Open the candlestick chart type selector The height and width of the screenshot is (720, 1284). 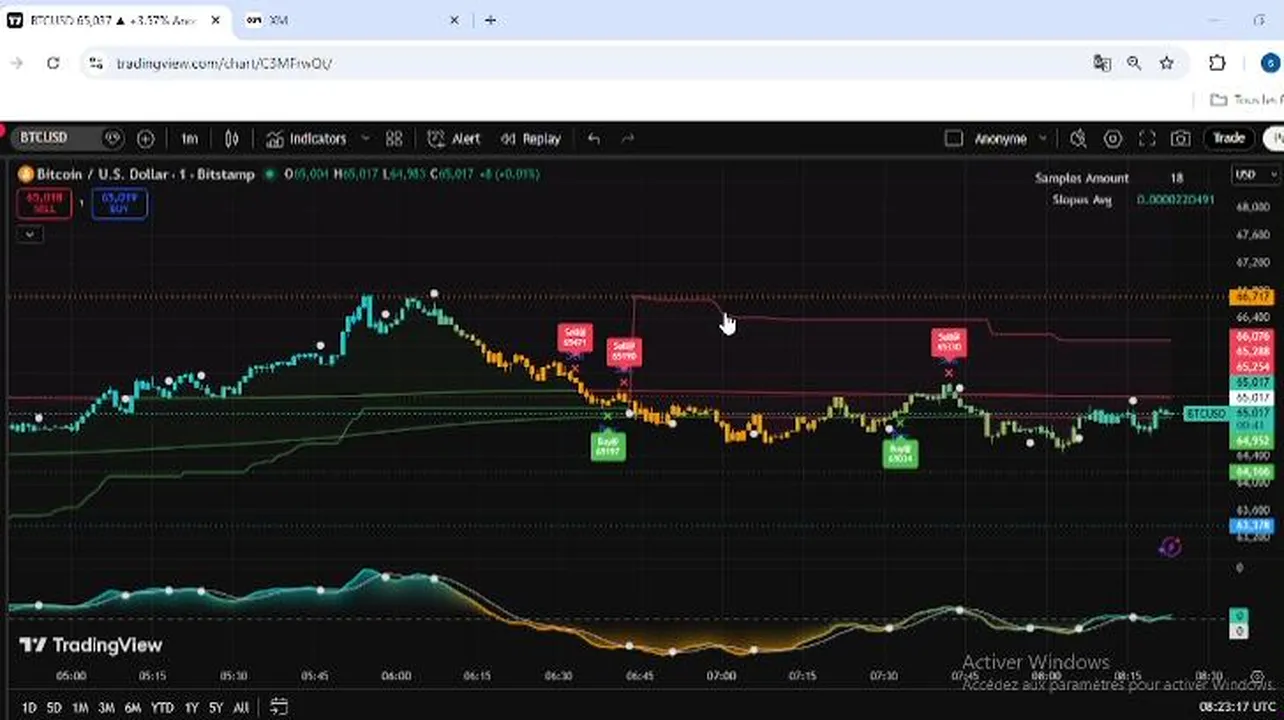[x=232, y=139]
